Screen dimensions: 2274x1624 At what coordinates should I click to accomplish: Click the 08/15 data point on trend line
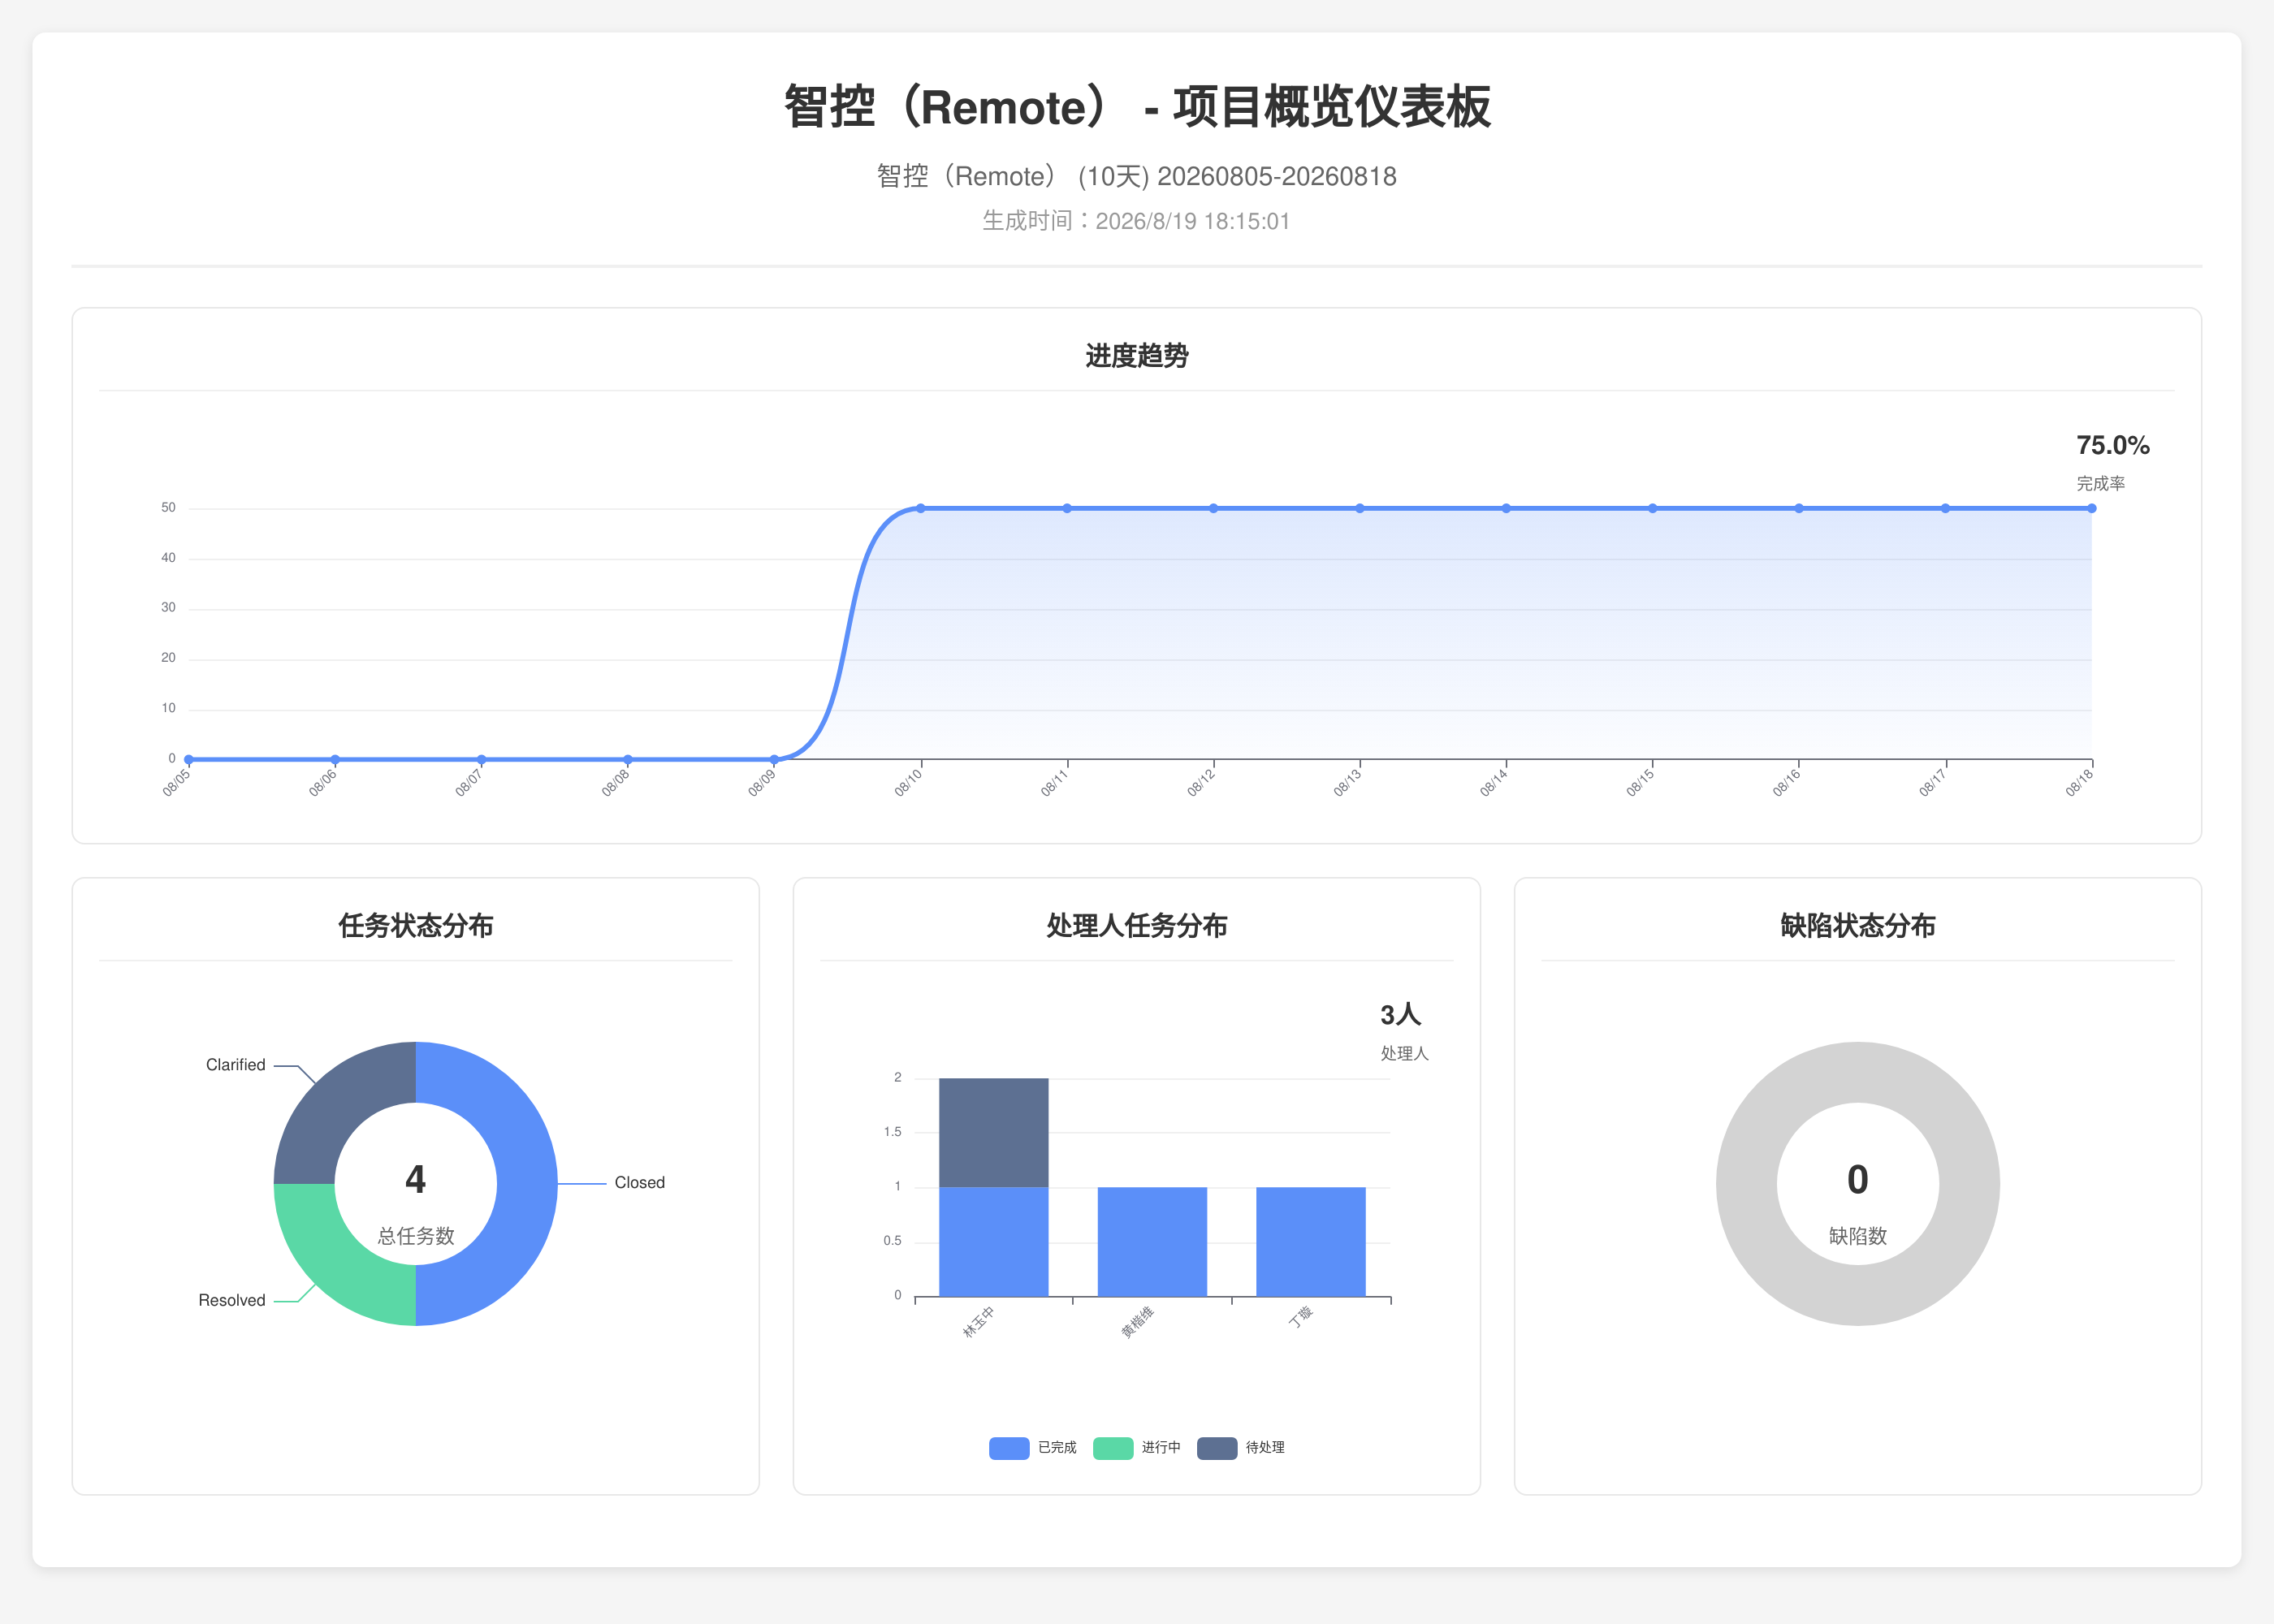tap(1652, 508)
